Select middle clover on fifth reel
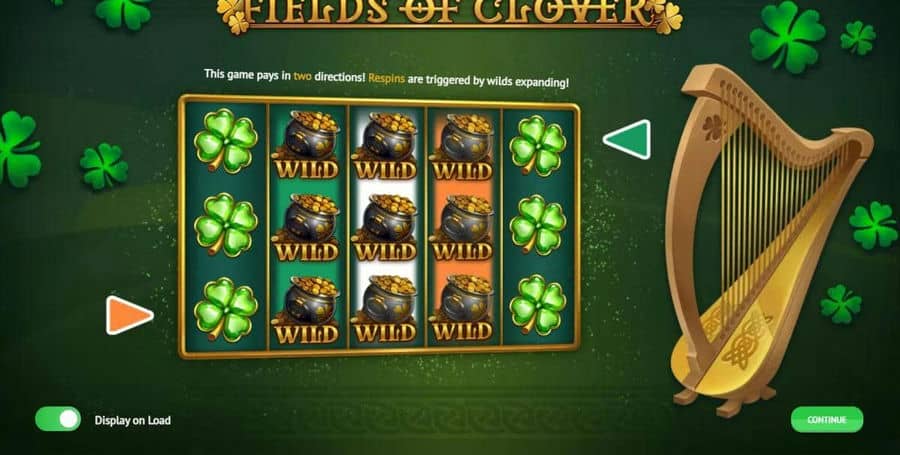Viewport: 900px width, 455px height. pyautogui.click(x=538, y=225)
